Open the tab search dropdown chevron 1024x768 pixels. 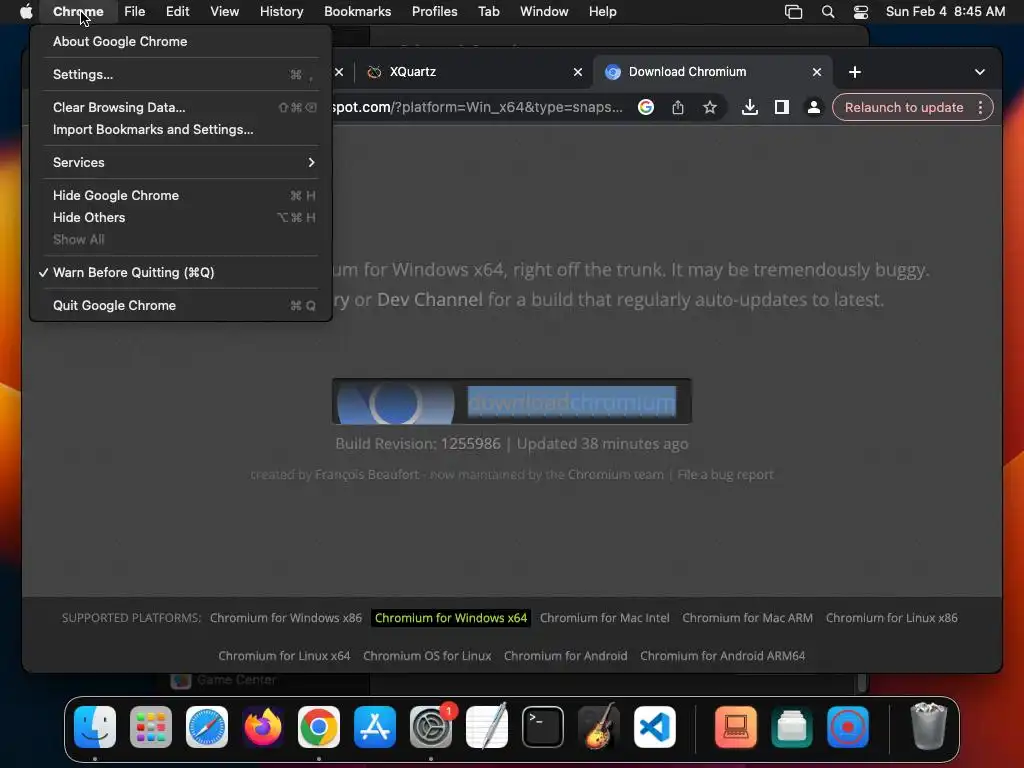pos(980,72)
